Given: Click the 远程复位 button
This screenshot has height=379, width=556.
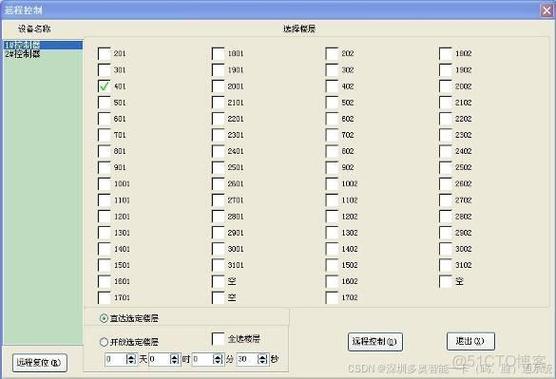Looking at the screenshot, I should click(x=39, y=363).
